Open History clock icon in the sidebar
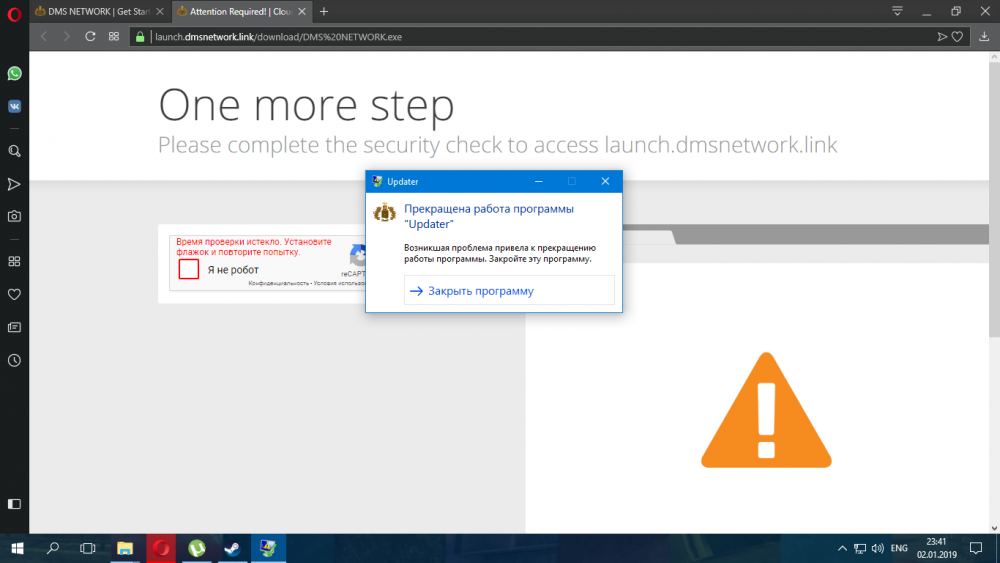The width and height of the screenshot is (1000, 563). click(x=15, y=360)
